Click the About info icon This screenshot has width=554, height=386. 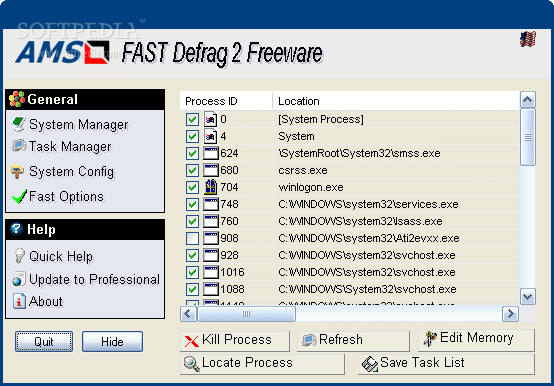tap(19, 301)
